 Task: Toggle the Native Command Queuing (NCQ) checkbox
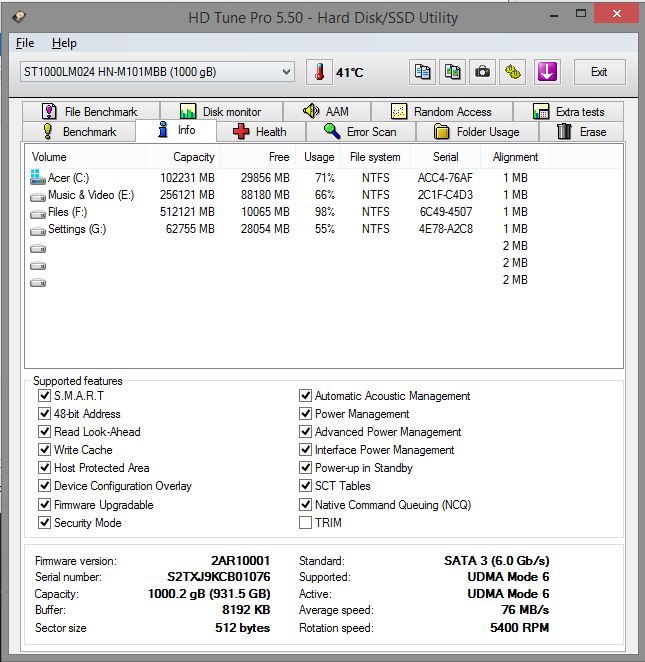[x=305, y=505]
